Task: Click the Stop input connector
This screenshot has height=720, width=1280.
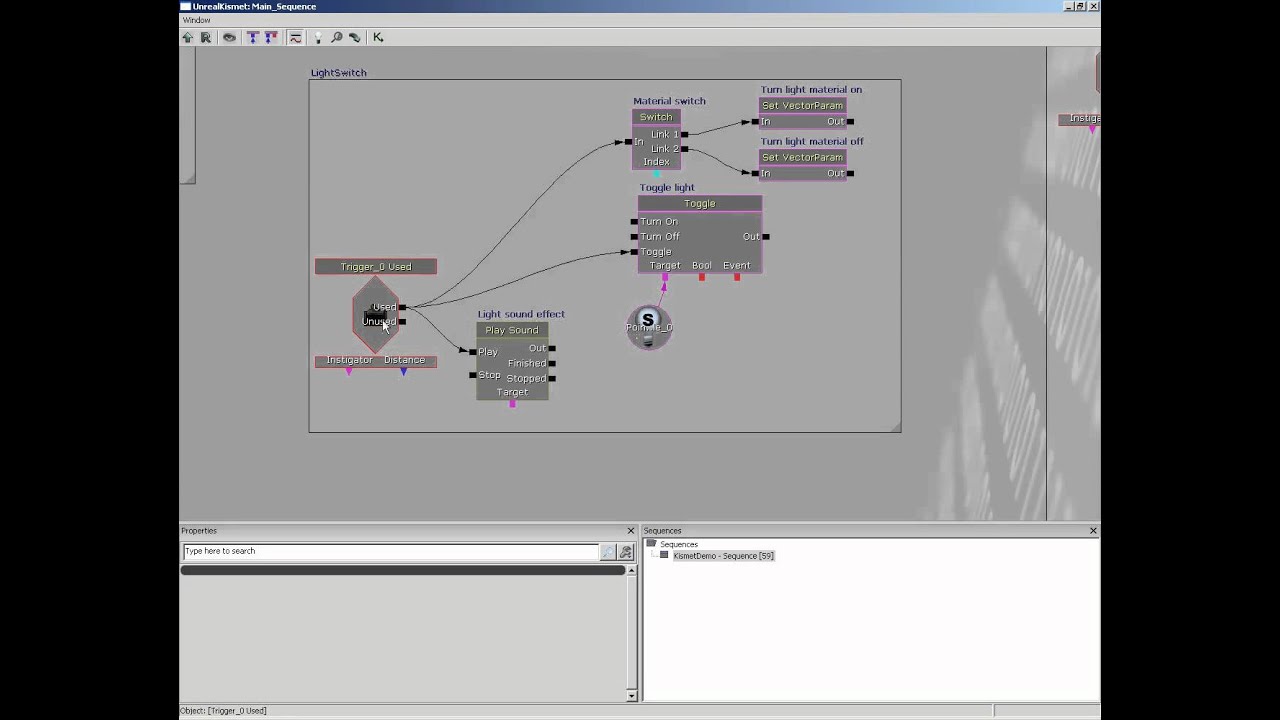Action: (473, 376)
